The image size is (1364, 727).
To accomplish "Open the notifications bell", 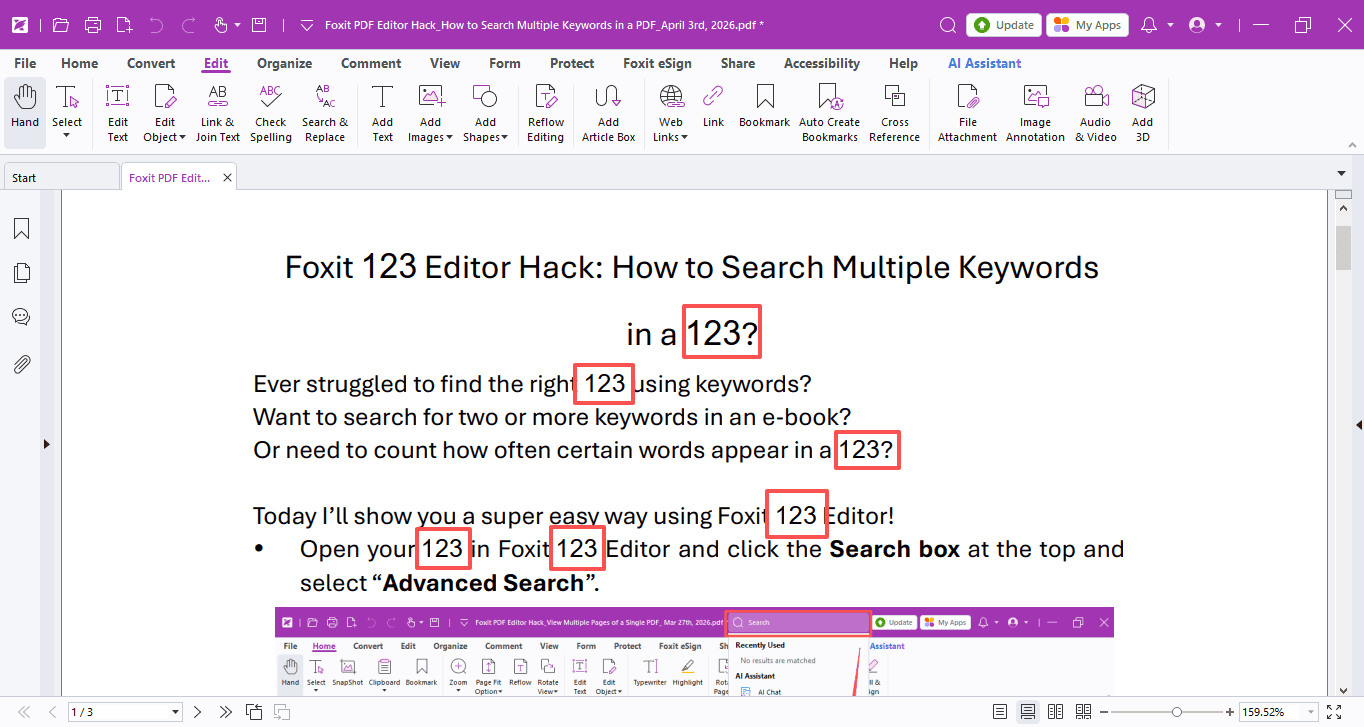I will (1150, 24).
